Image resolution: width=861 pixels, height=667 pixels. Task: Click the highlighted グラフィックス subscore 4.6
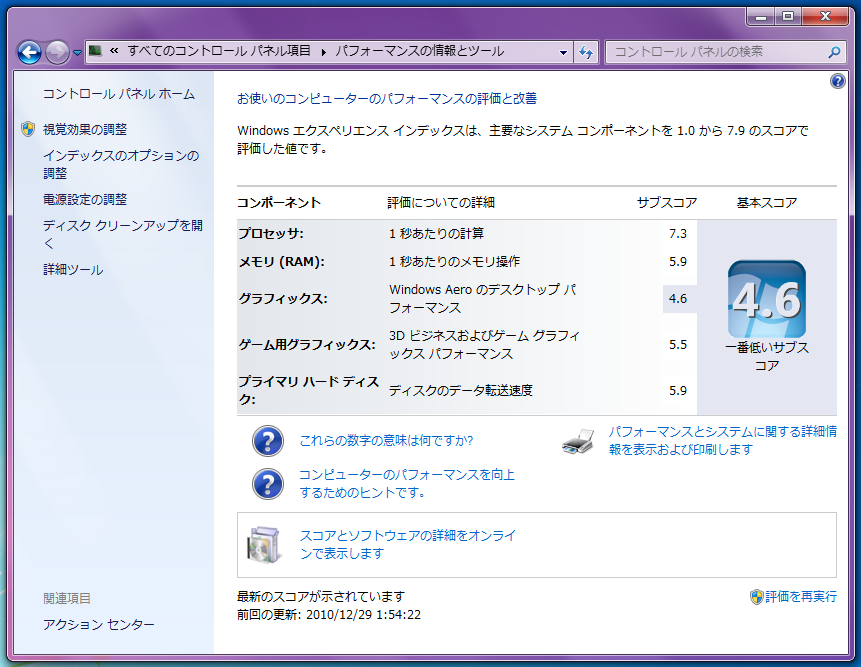pyautogui.click(x=678, y=299)
